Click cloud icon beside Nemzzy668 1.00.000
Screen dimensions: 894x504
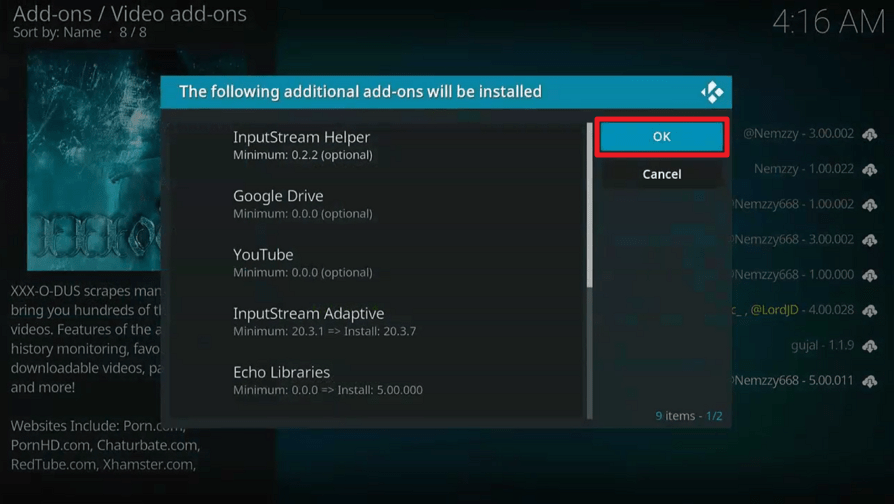[869, 275]
